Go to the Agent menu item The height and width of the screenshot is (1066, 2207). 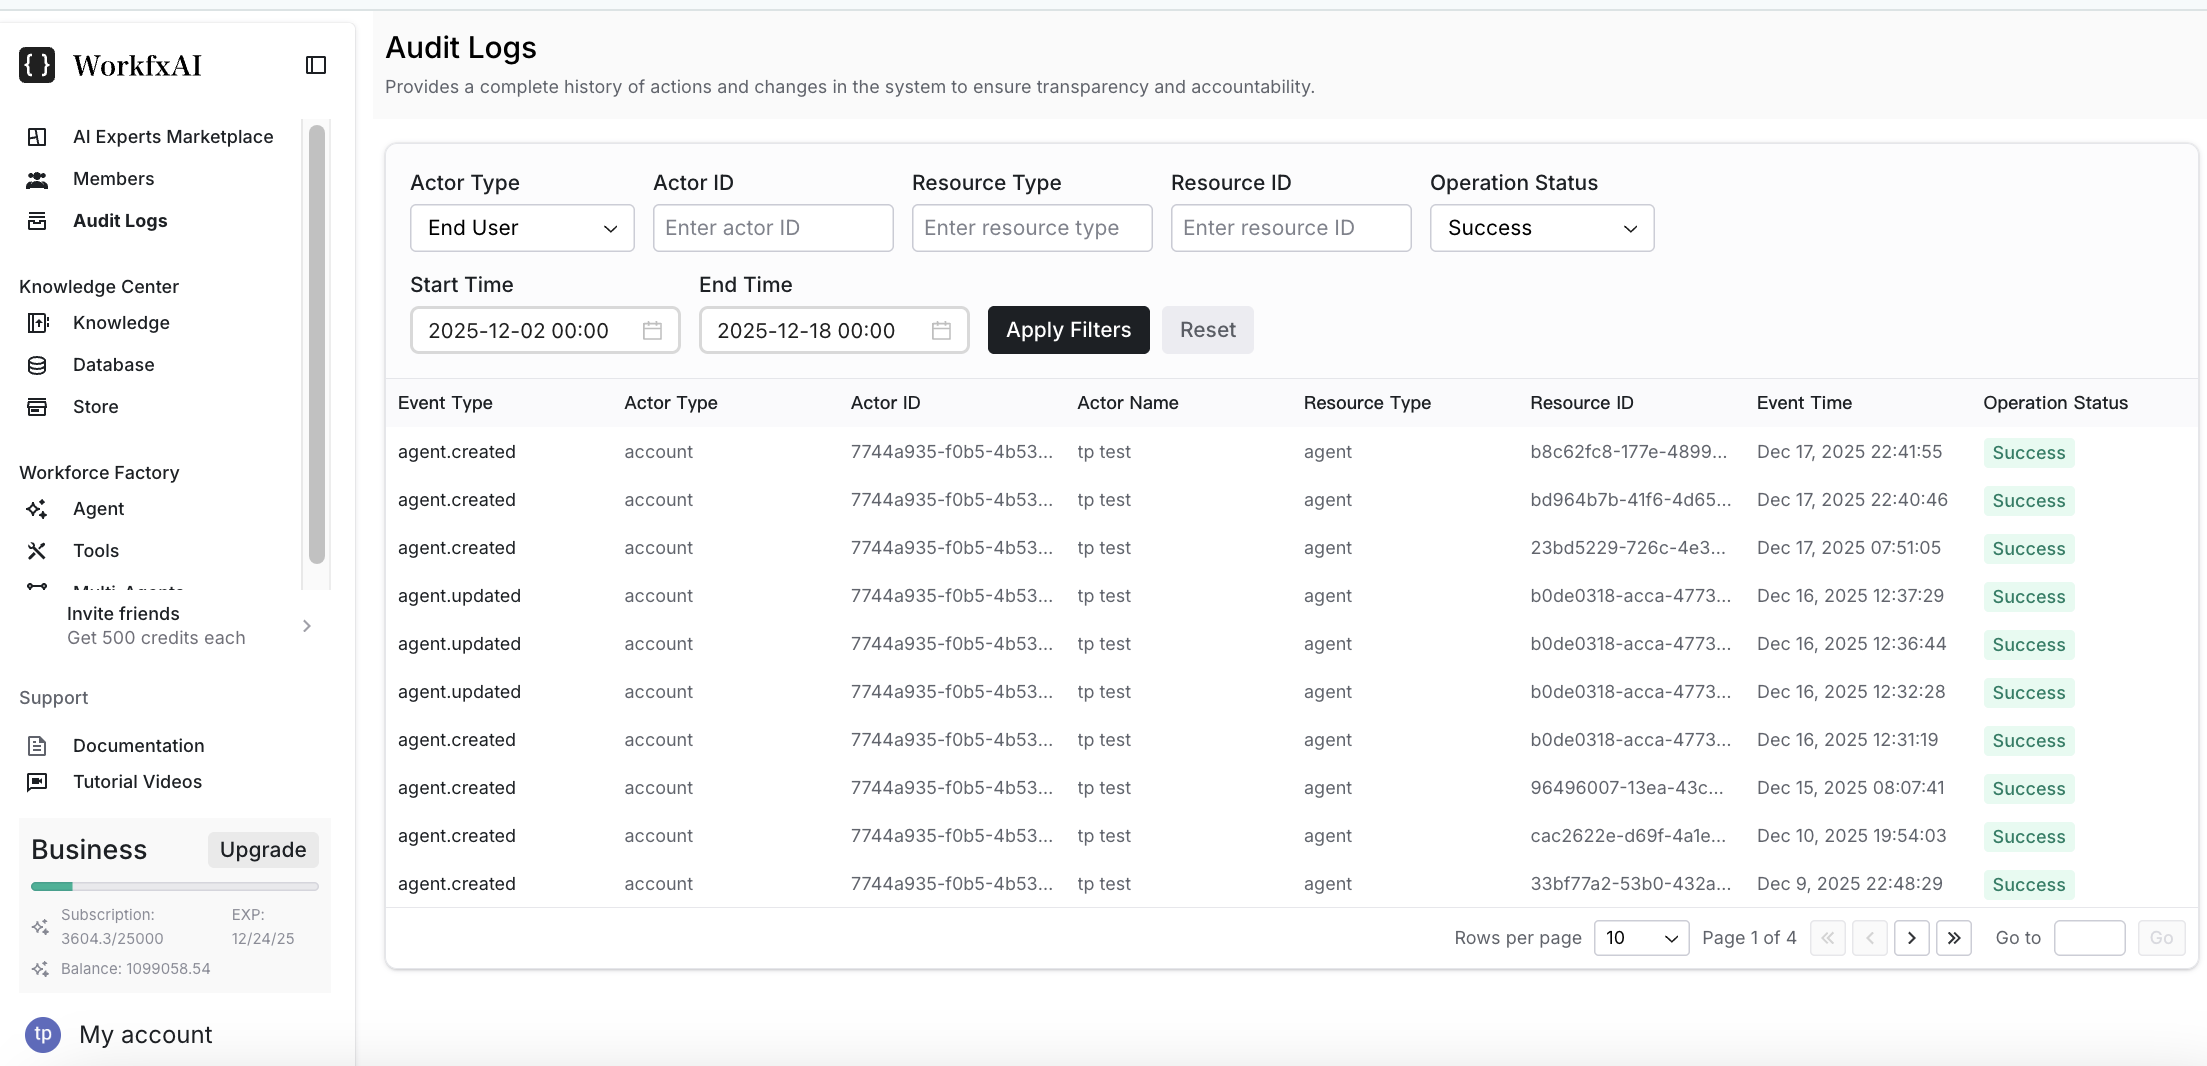click(98, 509)
